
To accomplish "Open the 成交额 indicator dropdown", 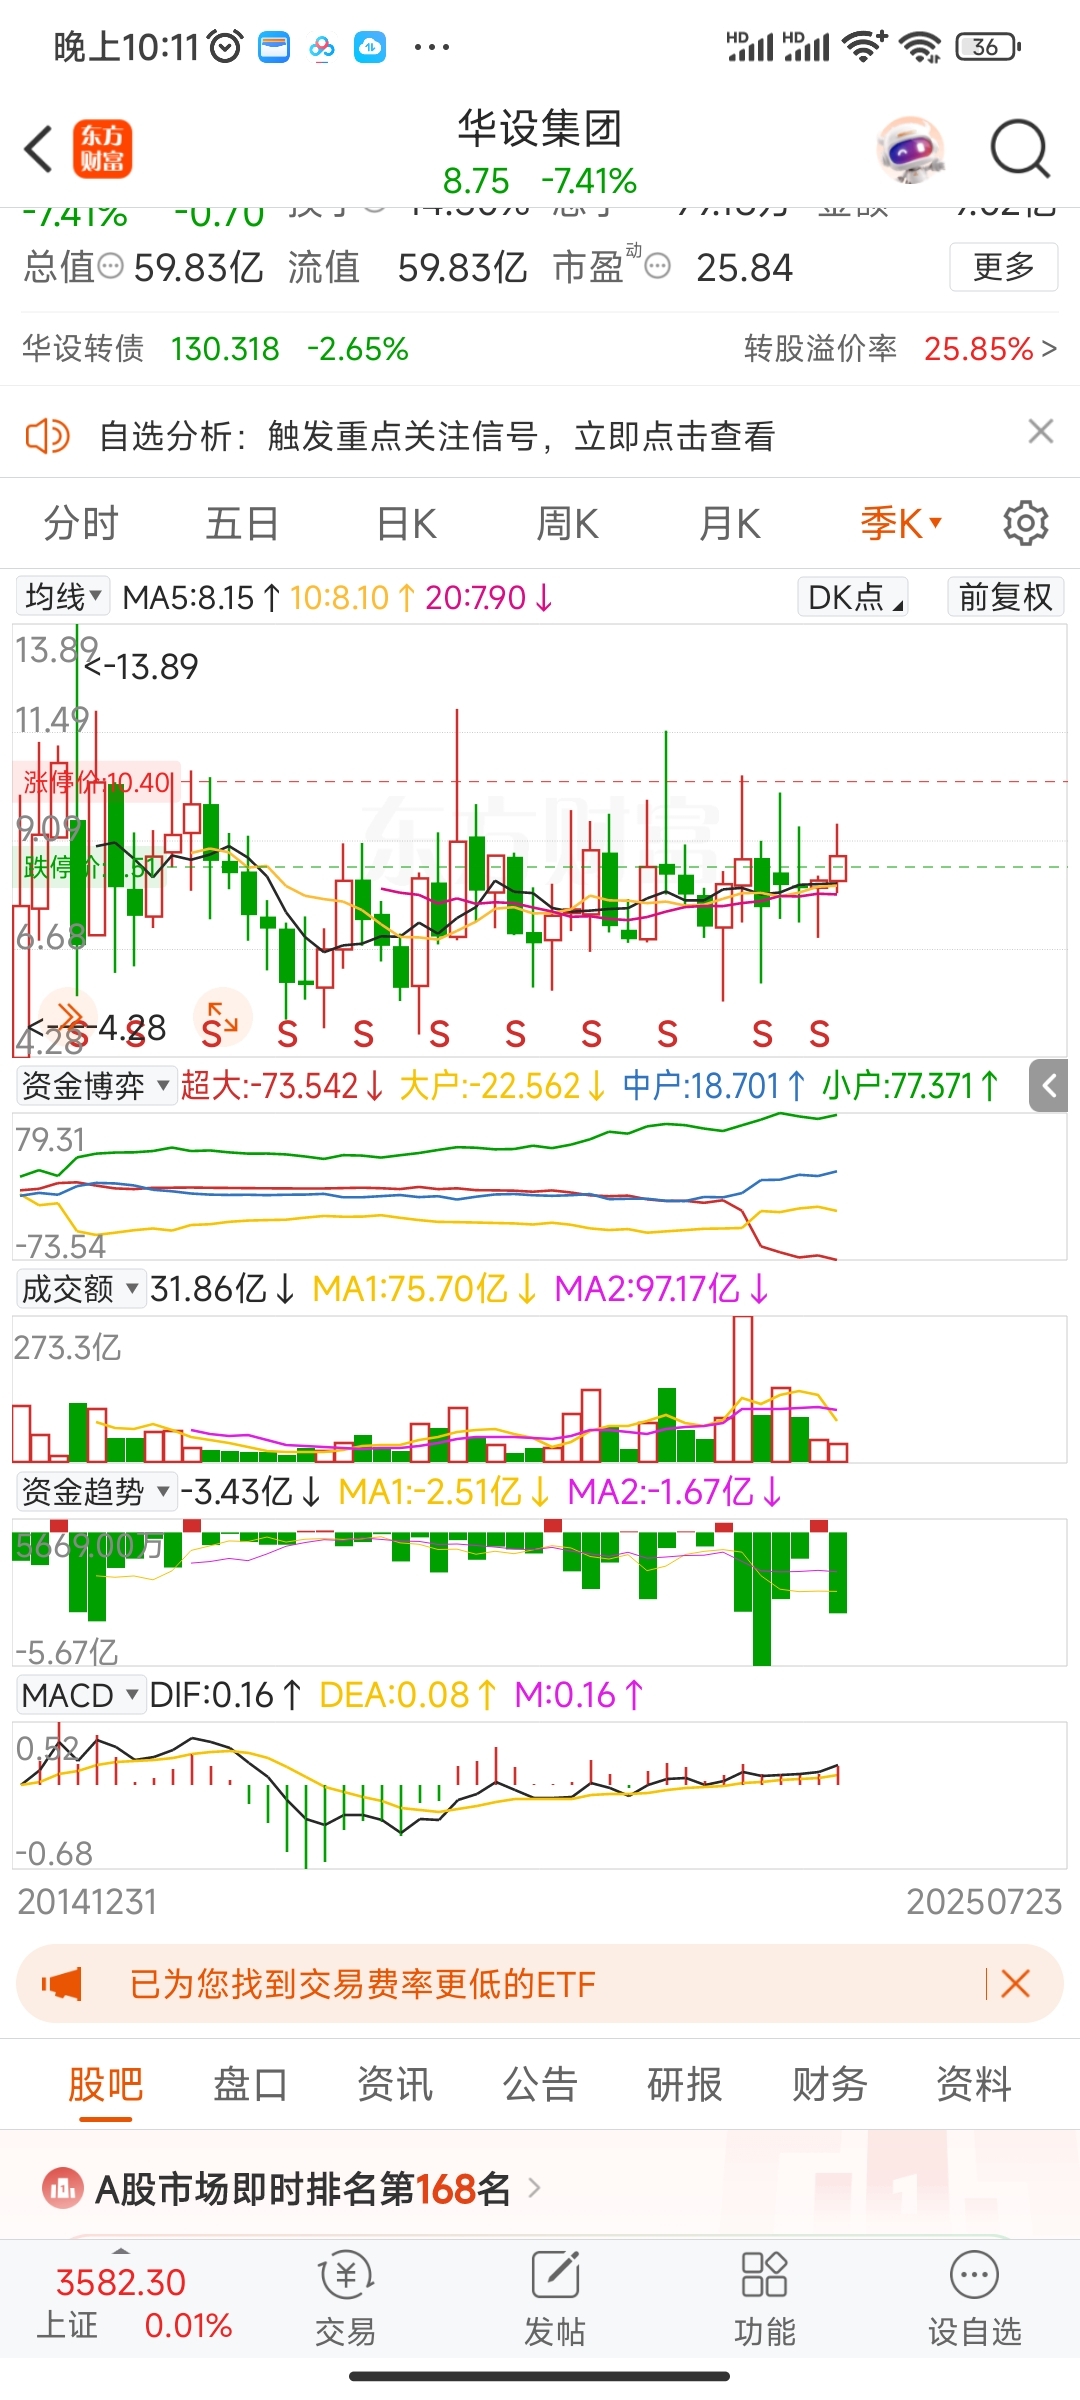I will 80,1289.
